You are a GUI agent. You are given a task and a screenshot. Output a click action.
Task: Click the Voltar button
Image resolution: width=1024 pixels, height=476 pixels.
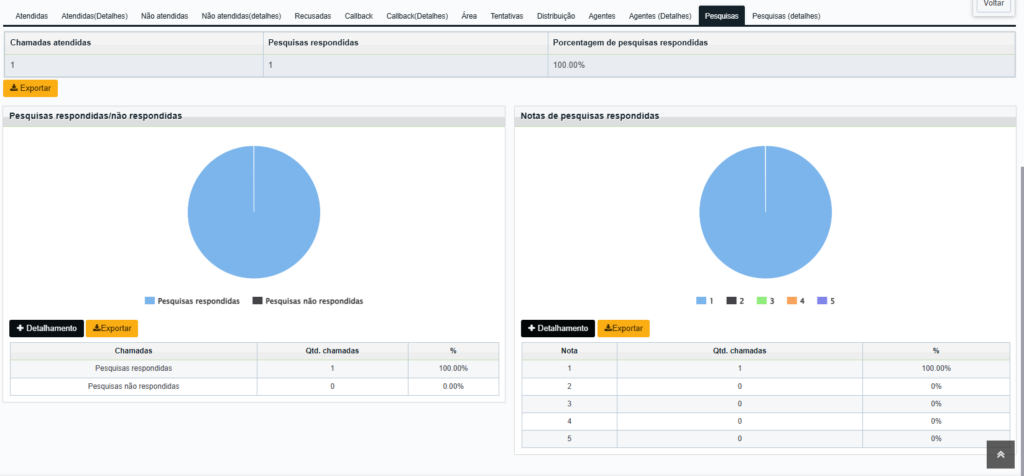(994, 4)
